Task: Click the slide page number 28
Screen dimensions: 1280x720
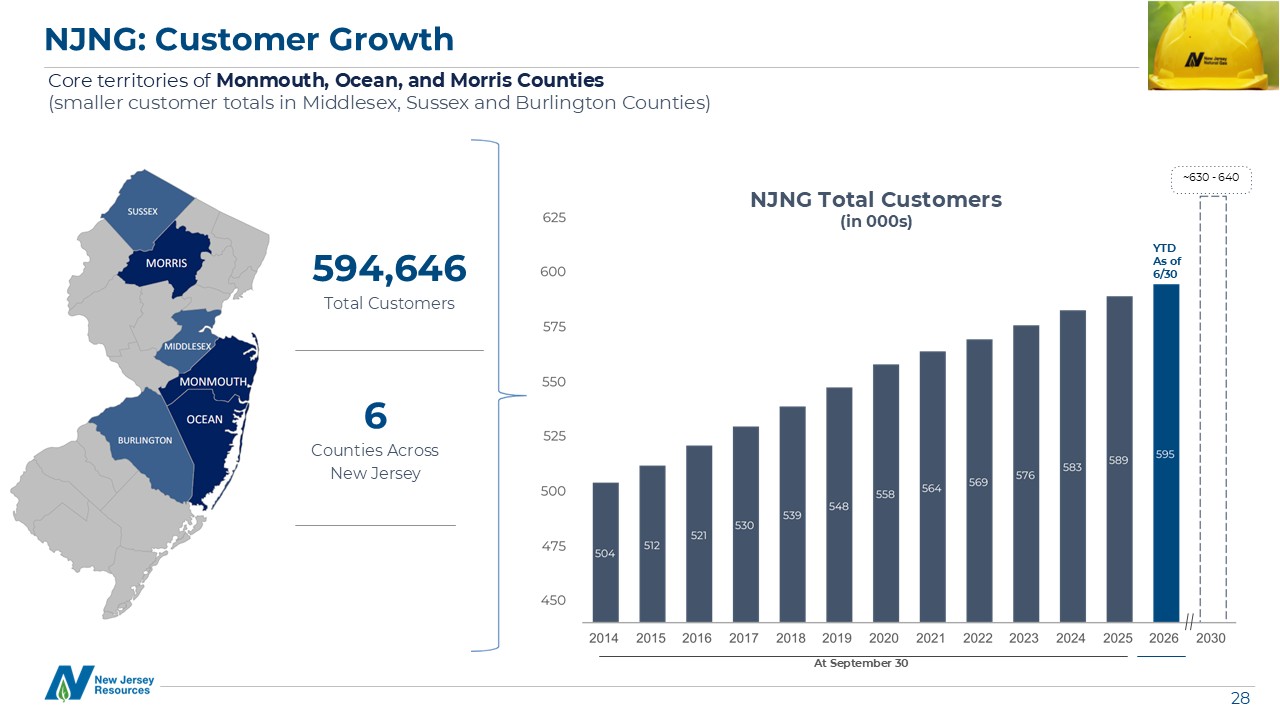Action: (1240, 698)
